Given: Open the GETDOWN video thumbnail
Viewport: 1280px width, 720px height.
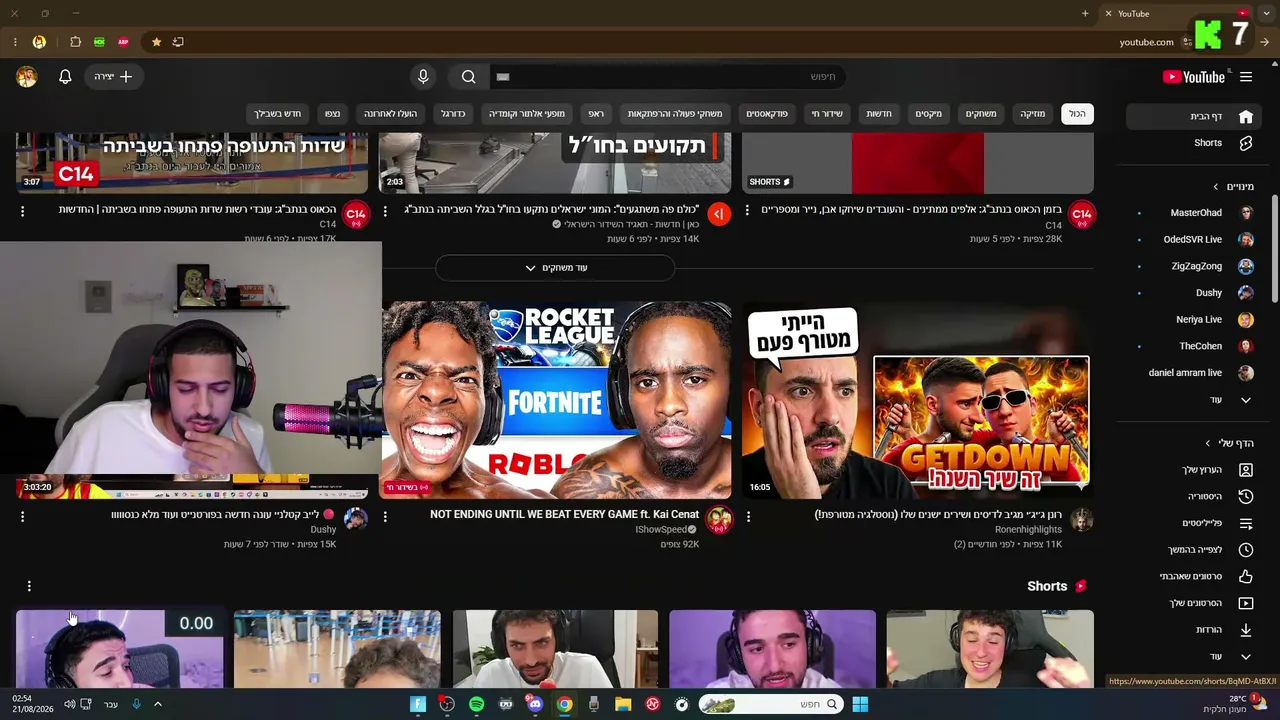Looking at the screenshot, I should click(918, 400).
